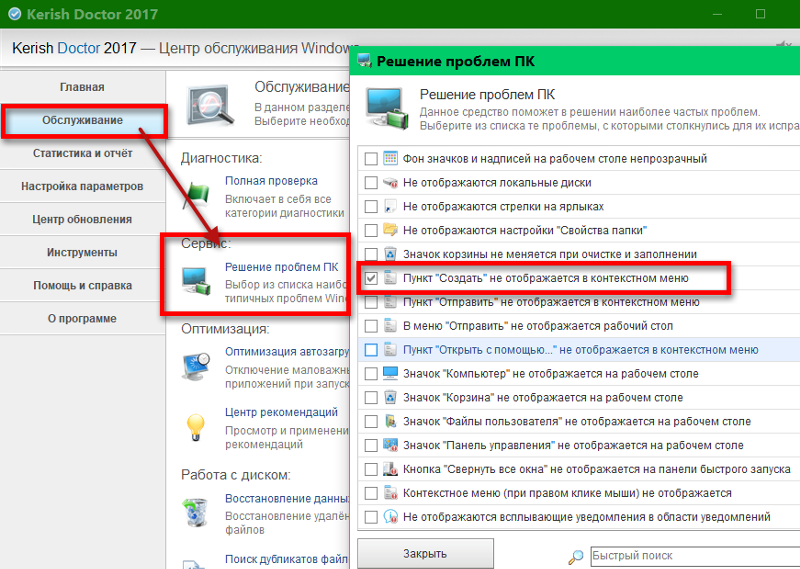Click the Закрыть button in the dialog
This screenshot has width=800, height=569.
pyautogui.click(x=426, y=554)
